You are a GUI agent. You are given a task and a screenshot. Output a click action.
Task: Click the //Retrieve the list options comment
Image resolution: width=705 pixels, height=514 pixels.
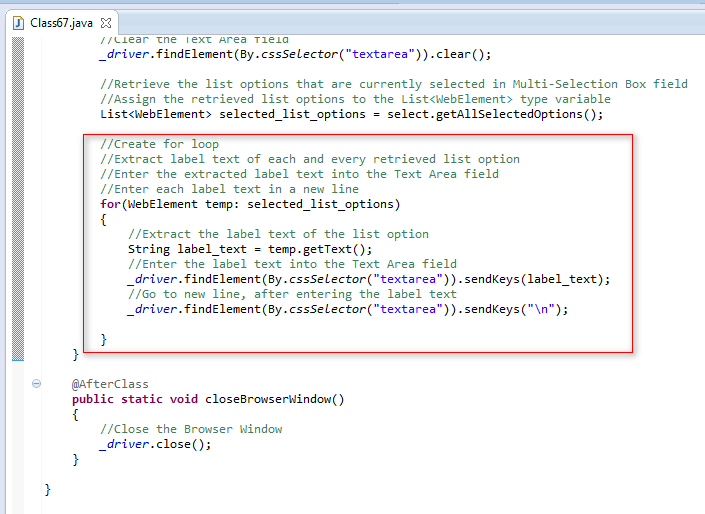[394, 84]
